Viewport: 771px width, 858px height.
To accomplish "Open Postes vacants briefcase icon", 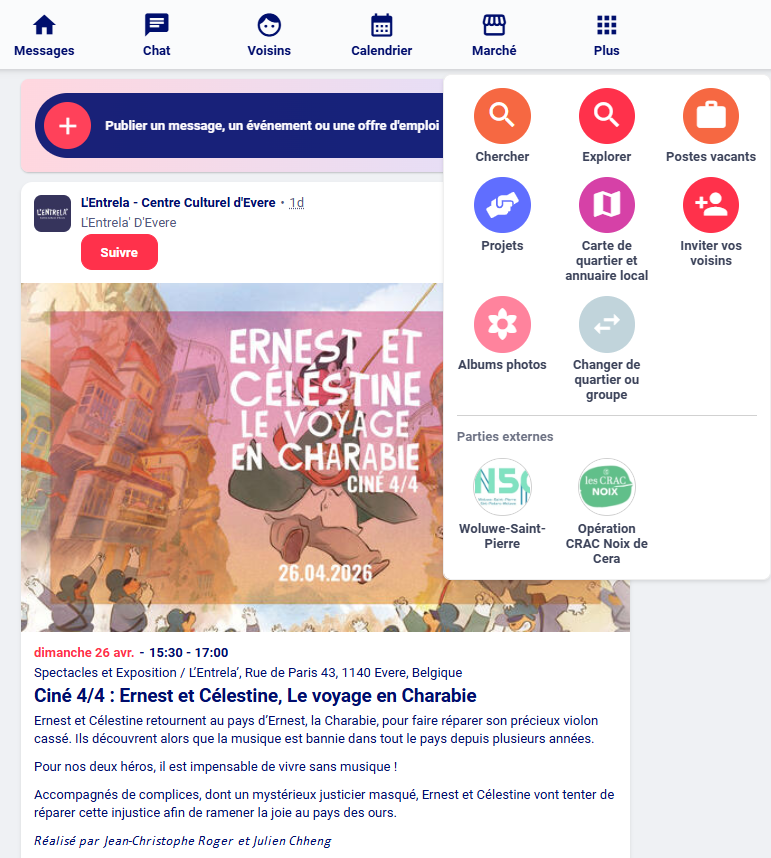I will [711, 116].
